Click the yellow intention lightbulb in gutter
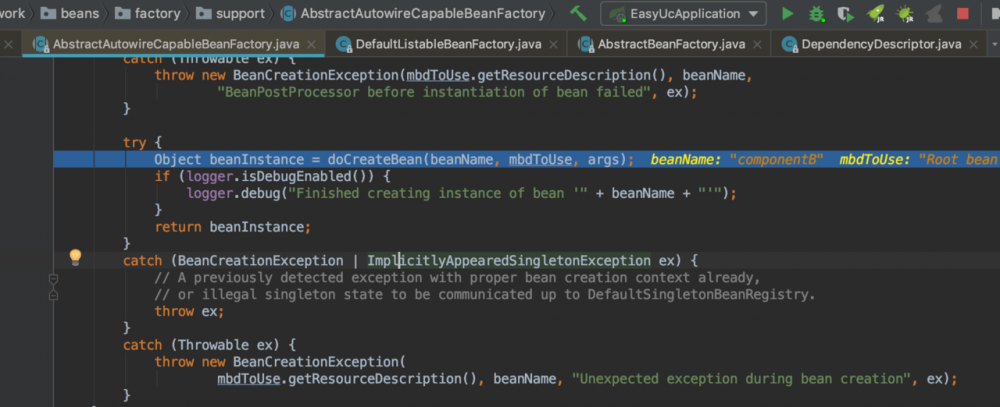This screenshot has height=407, width=1000. coord(74,258)
